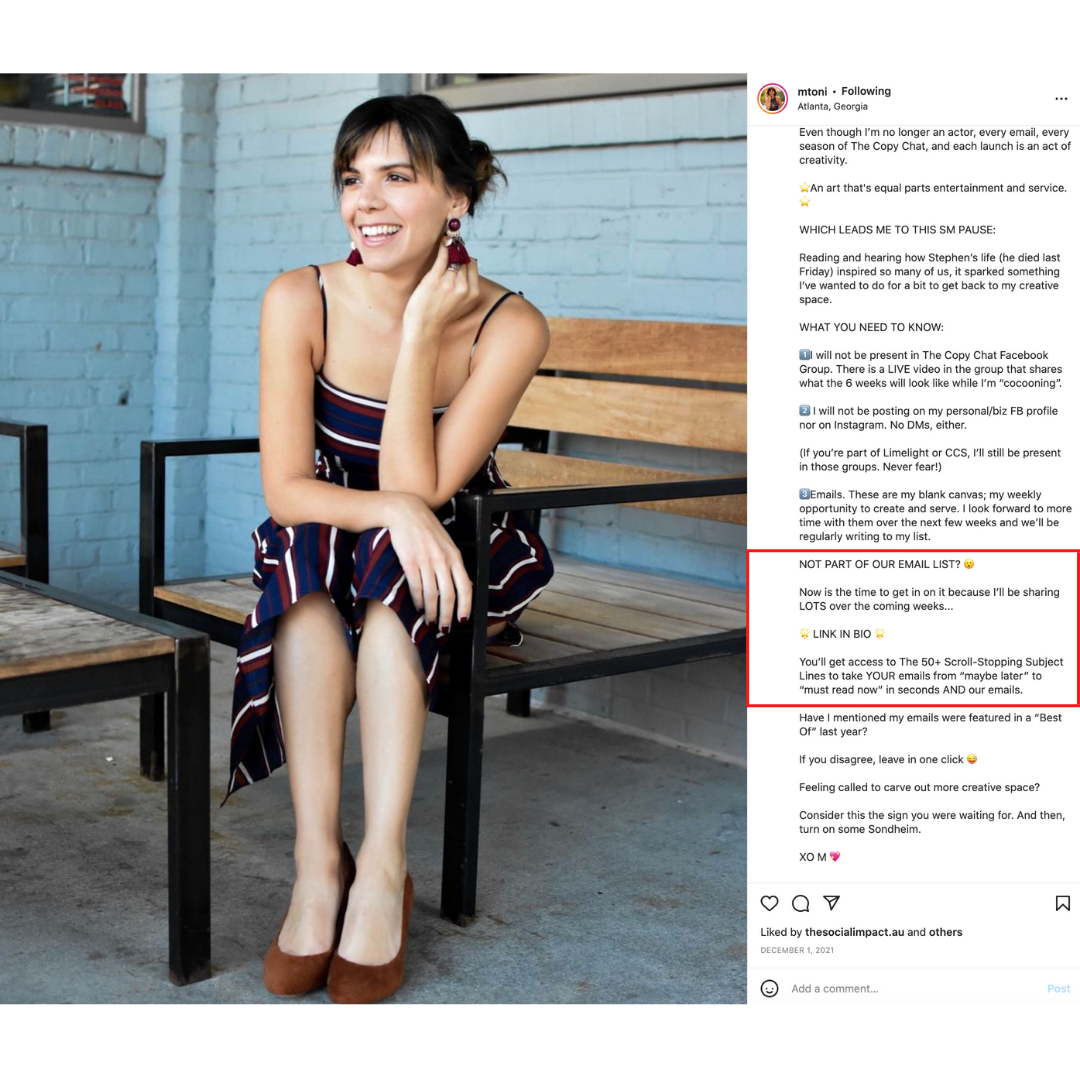Click the photo of the woman on bench
Image resolution: width=1080 pixels, height=1080 pixels.
click(x=373, y=539)
